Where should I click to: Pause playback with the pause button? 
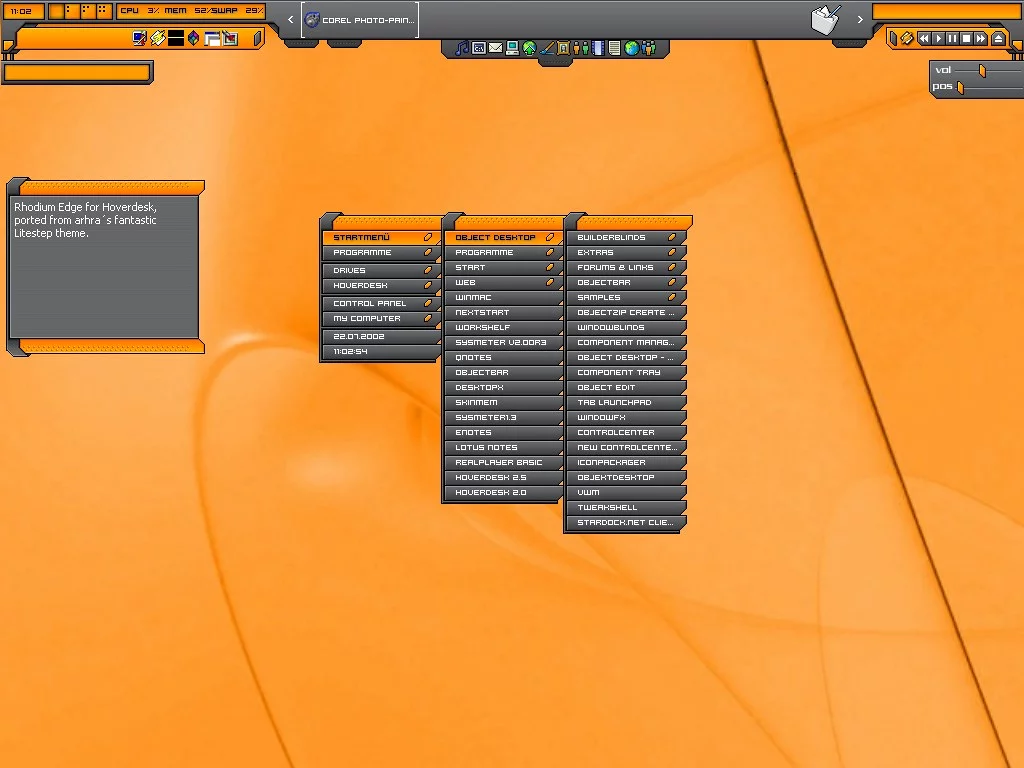point(952,38)
